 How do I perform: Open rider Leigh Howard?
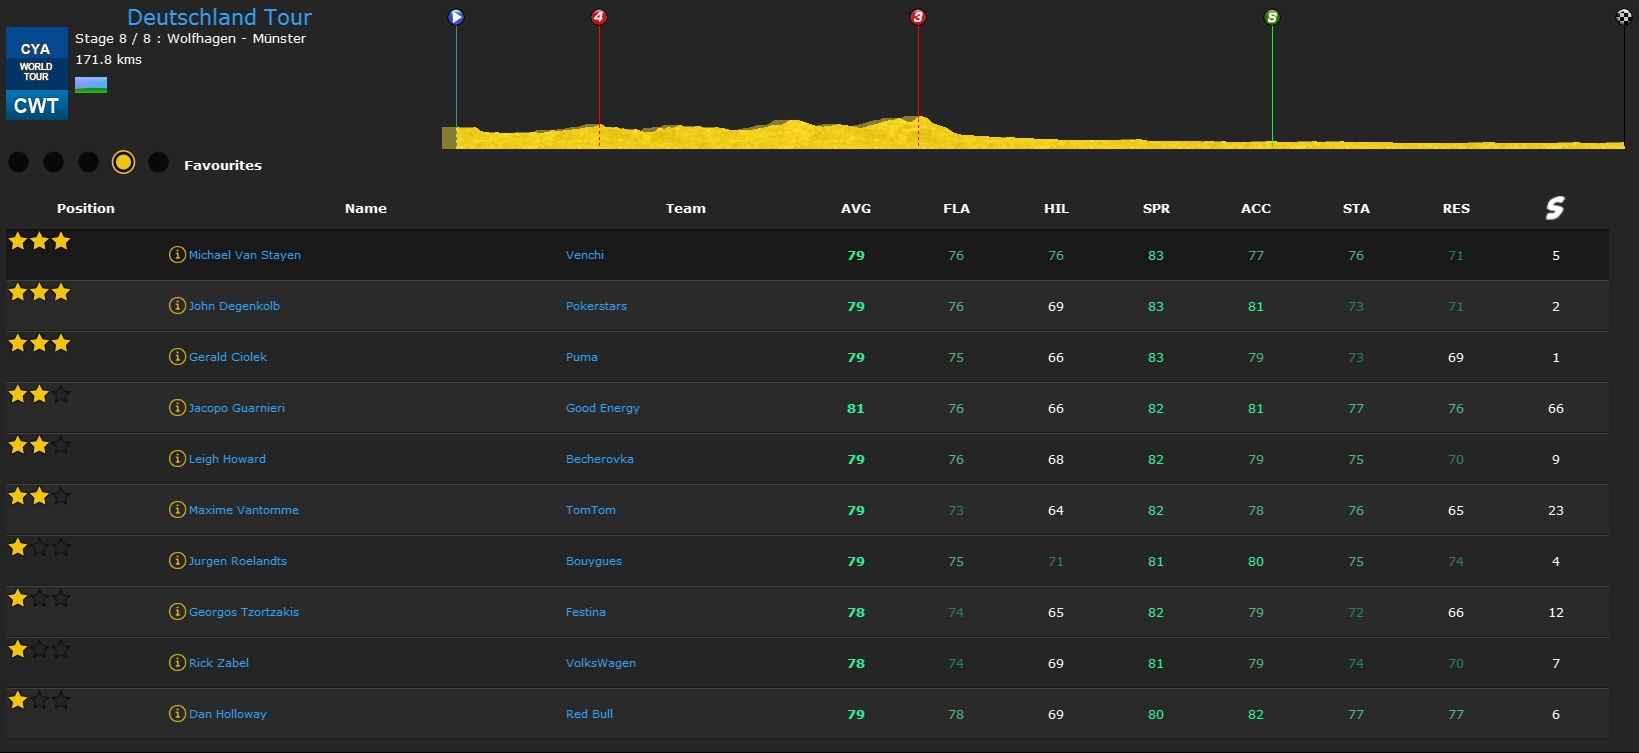click(227, 459)
